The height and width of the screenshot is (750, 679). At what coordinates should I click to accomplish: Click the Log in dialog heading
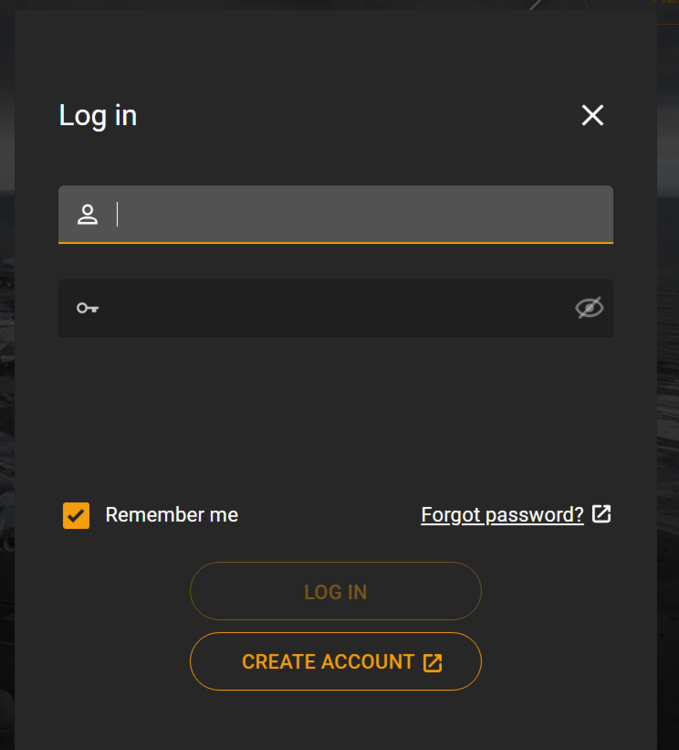(x=98, y=116)
